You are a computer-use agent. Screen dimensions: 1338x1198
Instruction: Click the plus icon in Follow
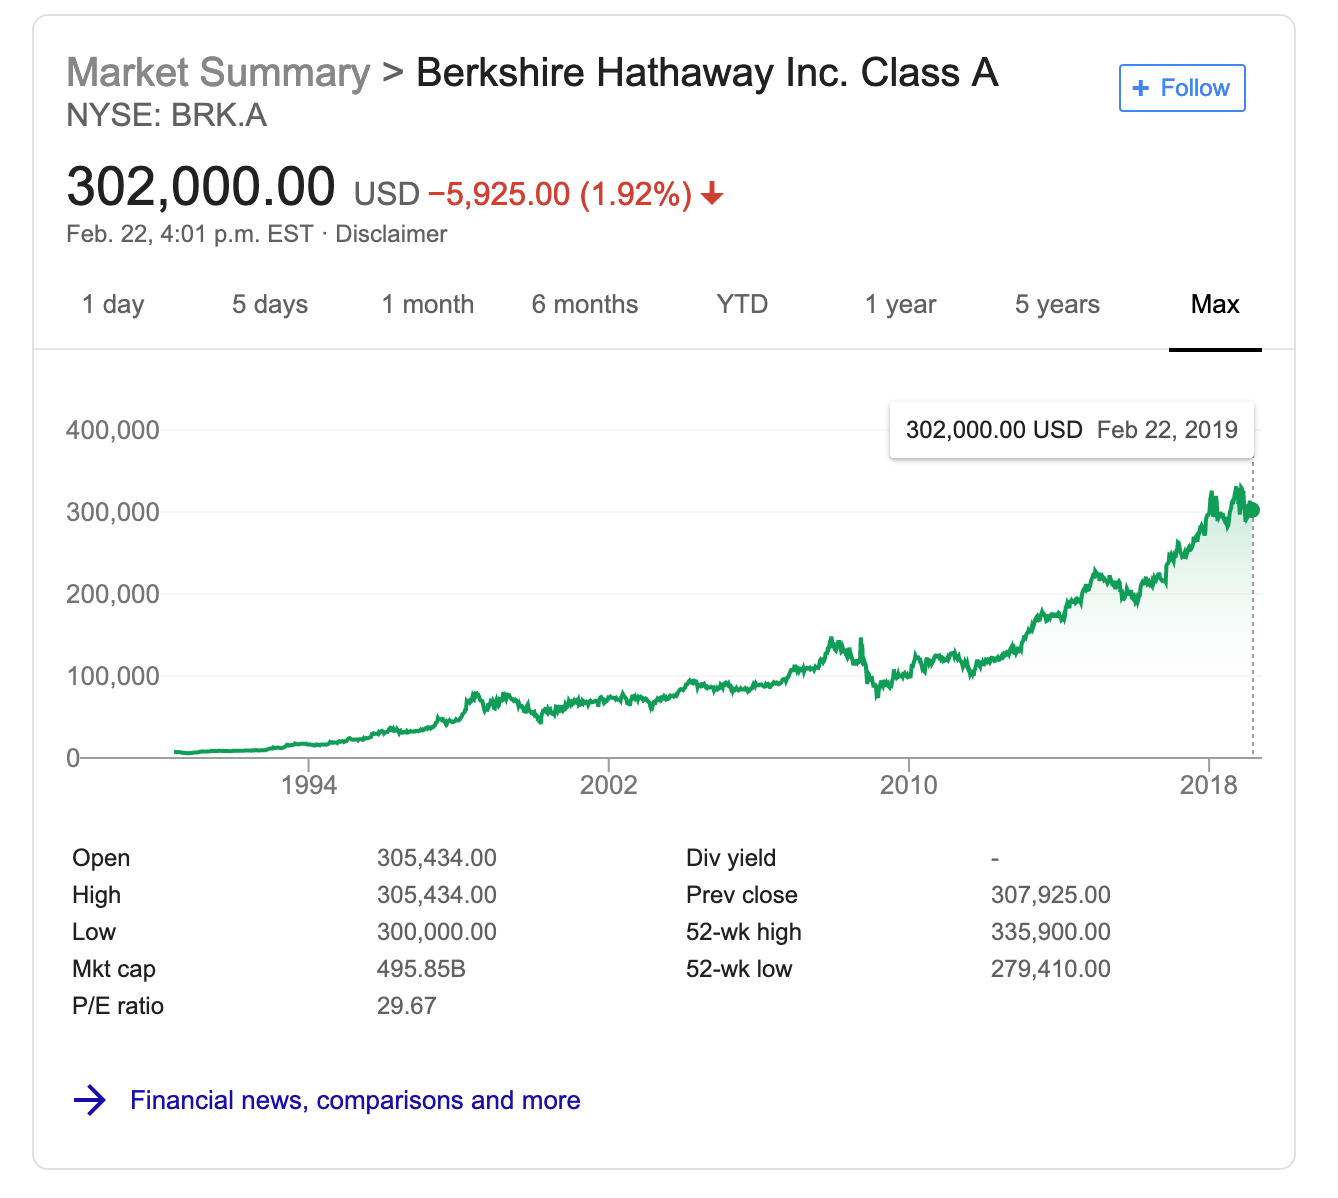coord(1140,88)
